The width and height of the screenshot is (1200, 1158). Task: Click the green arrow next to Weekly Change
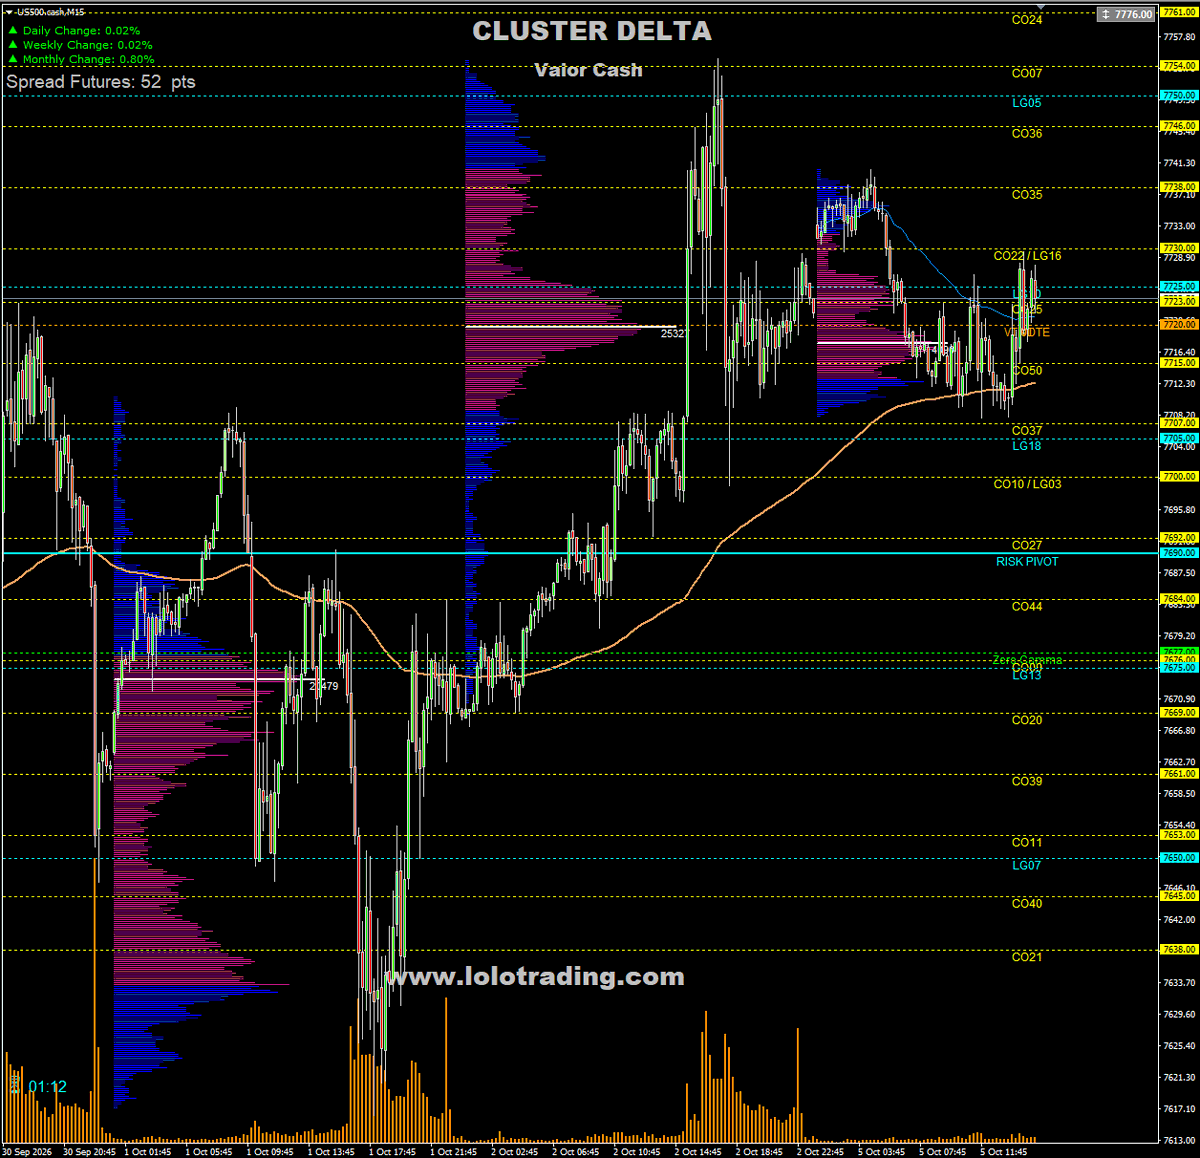[x=13, y=45]
